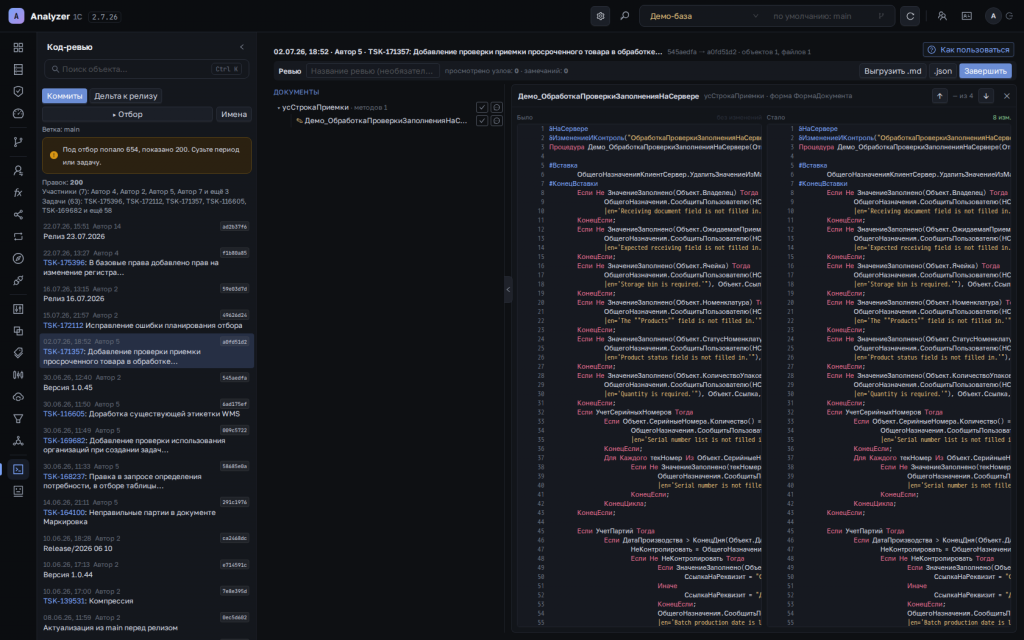1024x640 pixels.
Task: Add comment to Демо_ОбработкаПроверкиЗаполнения method
Action: point(496,121)
